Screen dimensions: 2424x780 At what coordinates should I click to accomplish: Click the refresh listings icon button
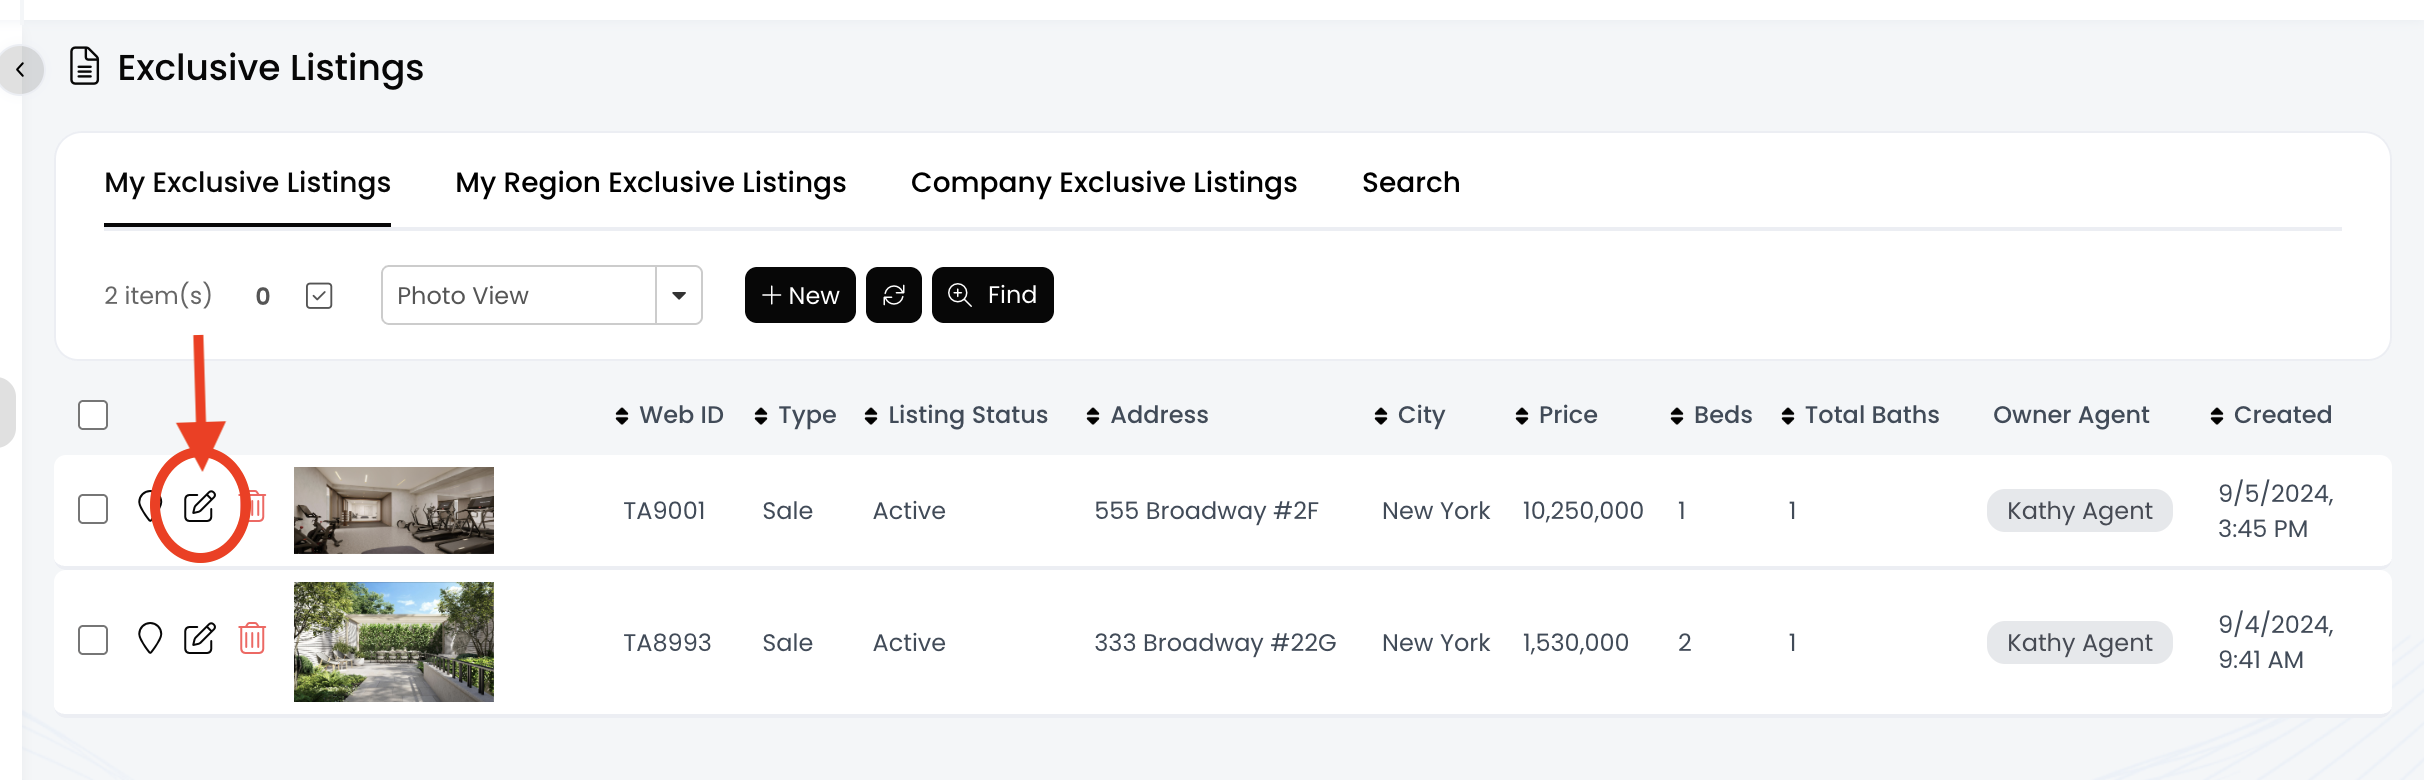click(x=893, y=295)
